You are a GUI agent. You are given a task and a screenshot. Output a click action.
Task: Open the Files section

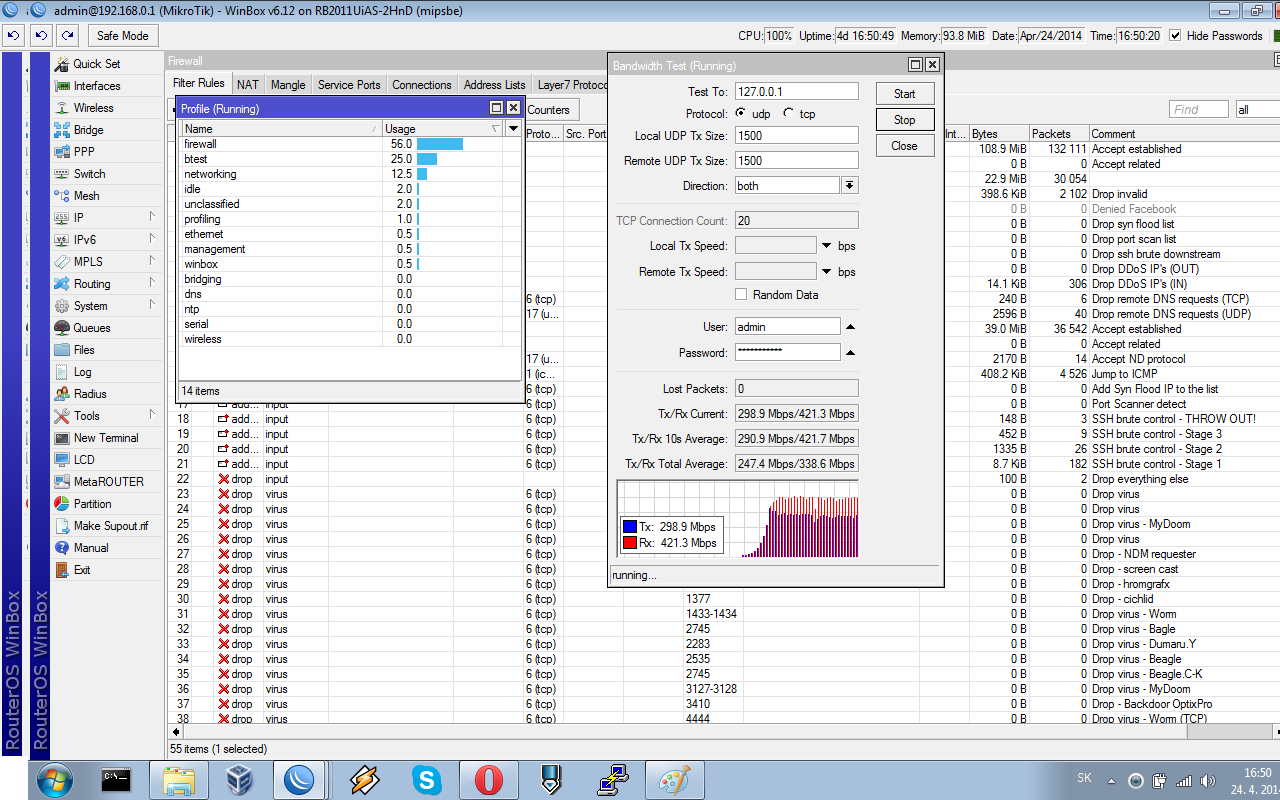[84, 350]
